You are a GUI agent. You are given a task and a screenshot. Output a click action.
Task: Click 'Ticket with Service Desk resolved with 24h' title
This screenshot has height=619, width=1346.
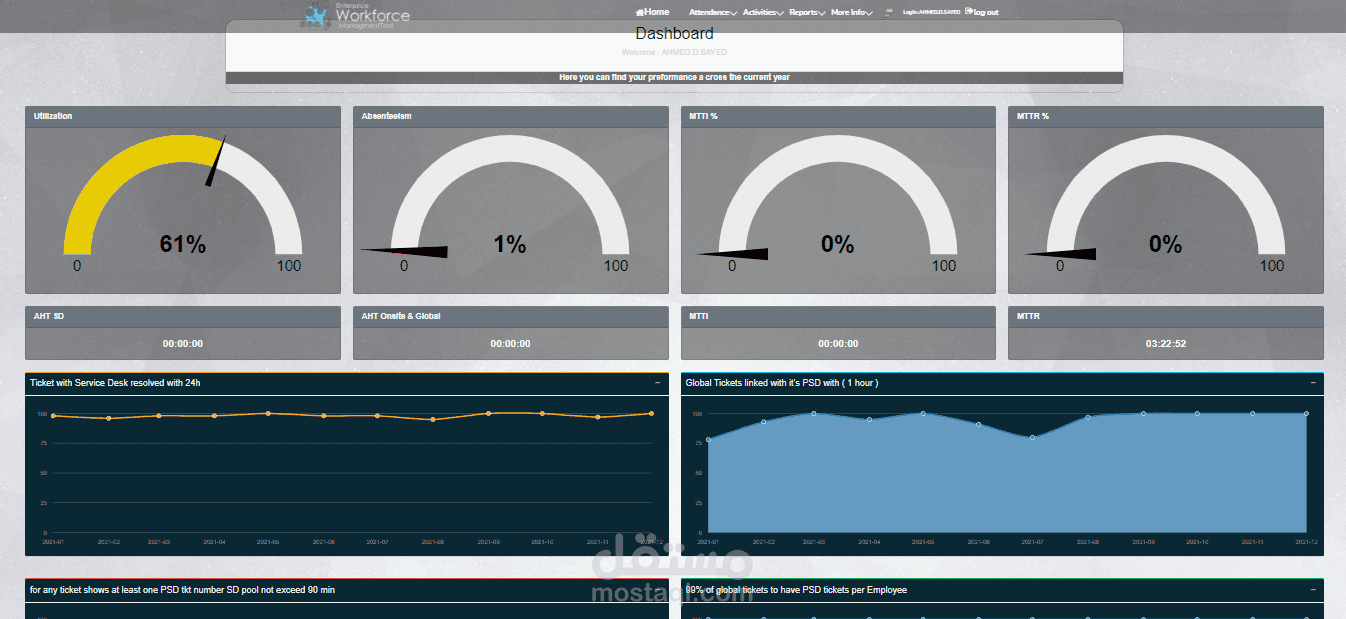tap(115, 383)
